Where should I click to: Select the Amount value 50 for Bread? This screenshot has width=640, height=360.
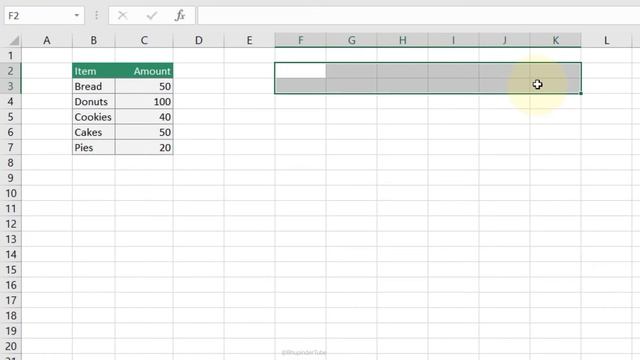coord(144,86)
